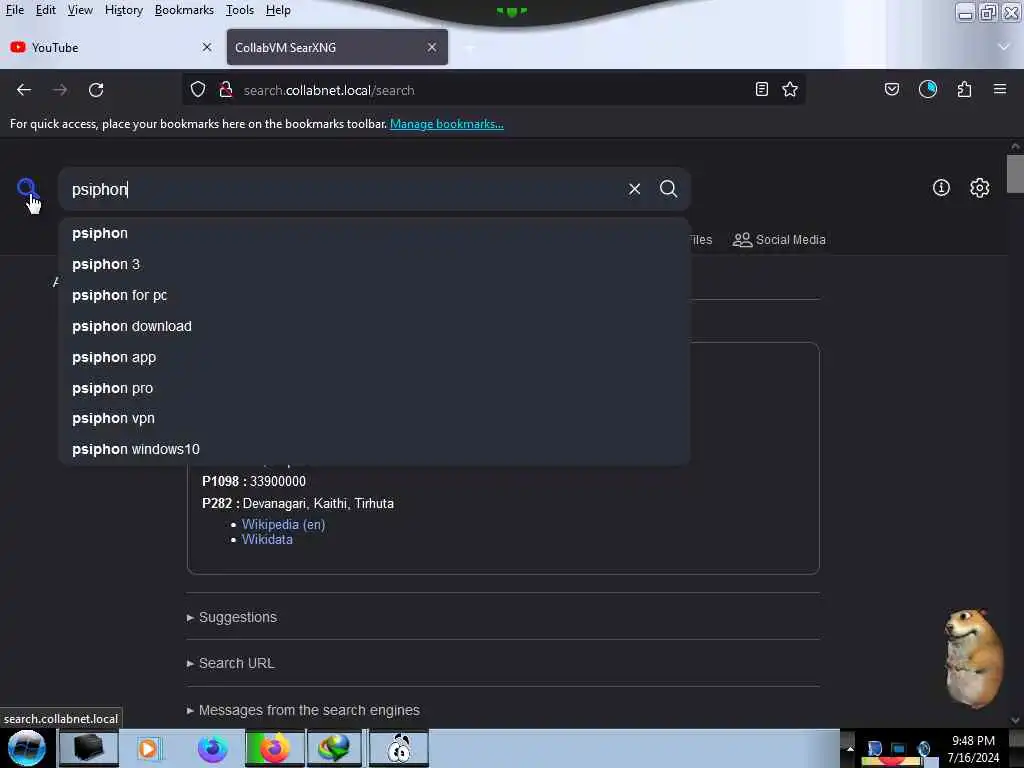This screenshot has width=1024, height=768.
Task: Open the Pocket save icon
Action: click(891, 89)
